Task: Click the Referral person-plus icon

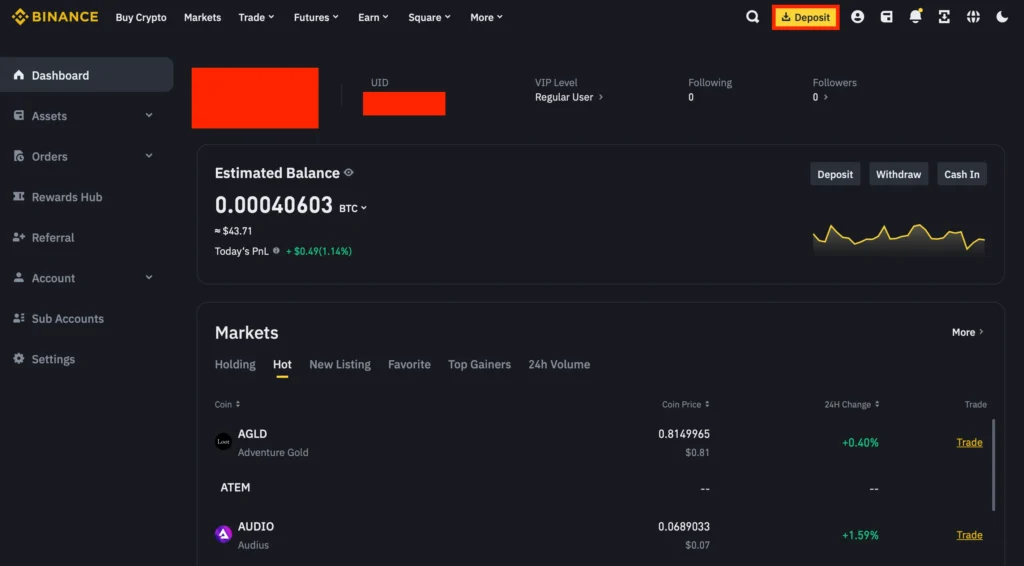Action: [x=18, y=237]
